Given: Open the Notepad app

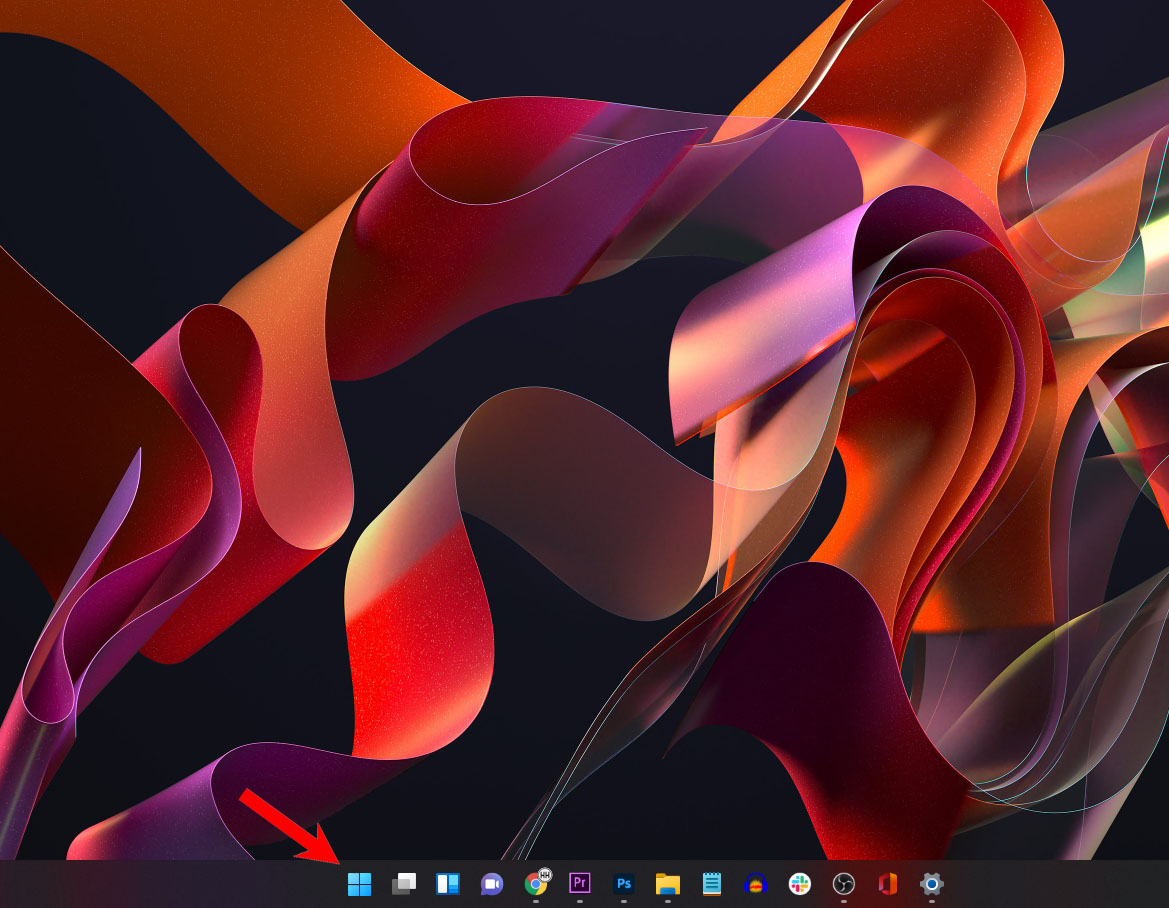Looking at the screenshot, I should (x=711, y=884).
